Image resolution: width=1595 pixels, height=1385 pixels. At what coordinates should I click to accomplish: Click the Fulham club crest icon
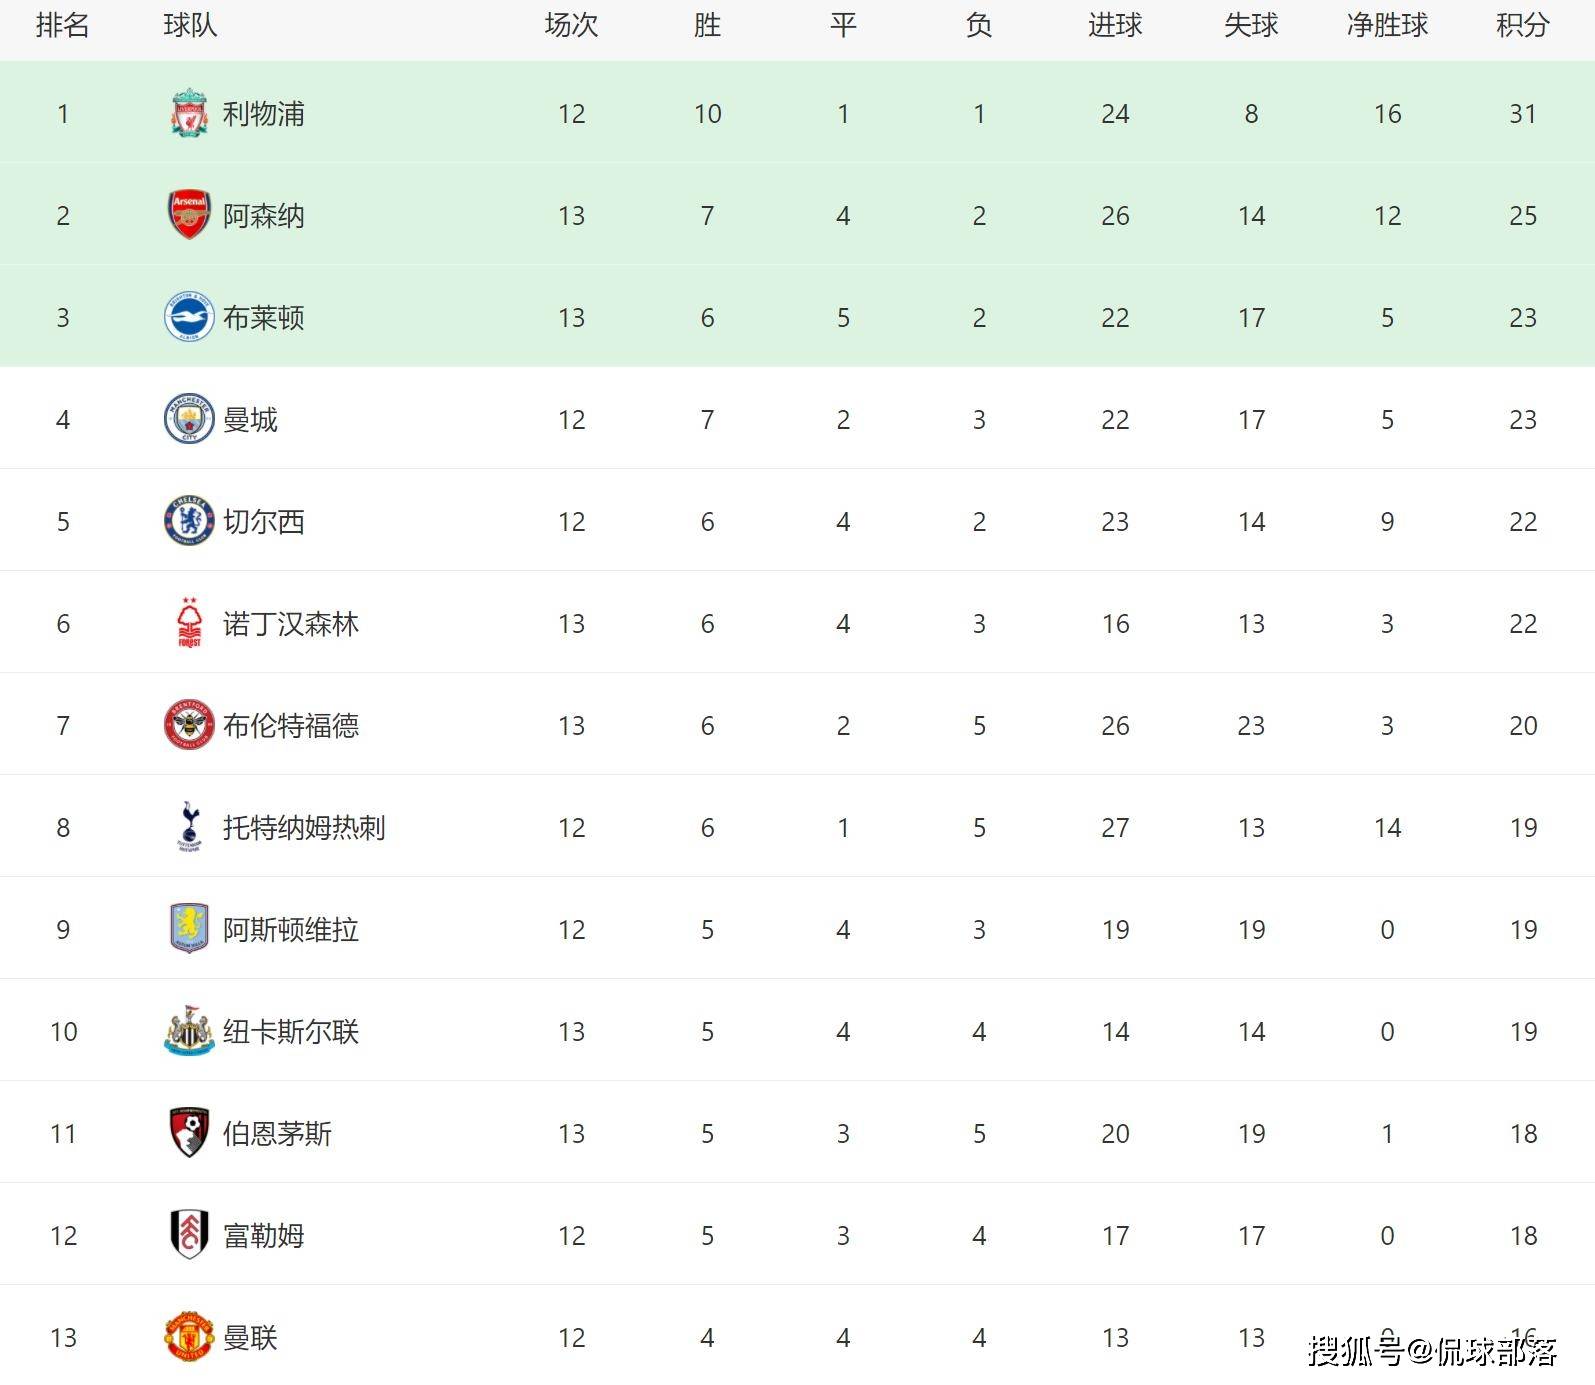click(189, 1235)
